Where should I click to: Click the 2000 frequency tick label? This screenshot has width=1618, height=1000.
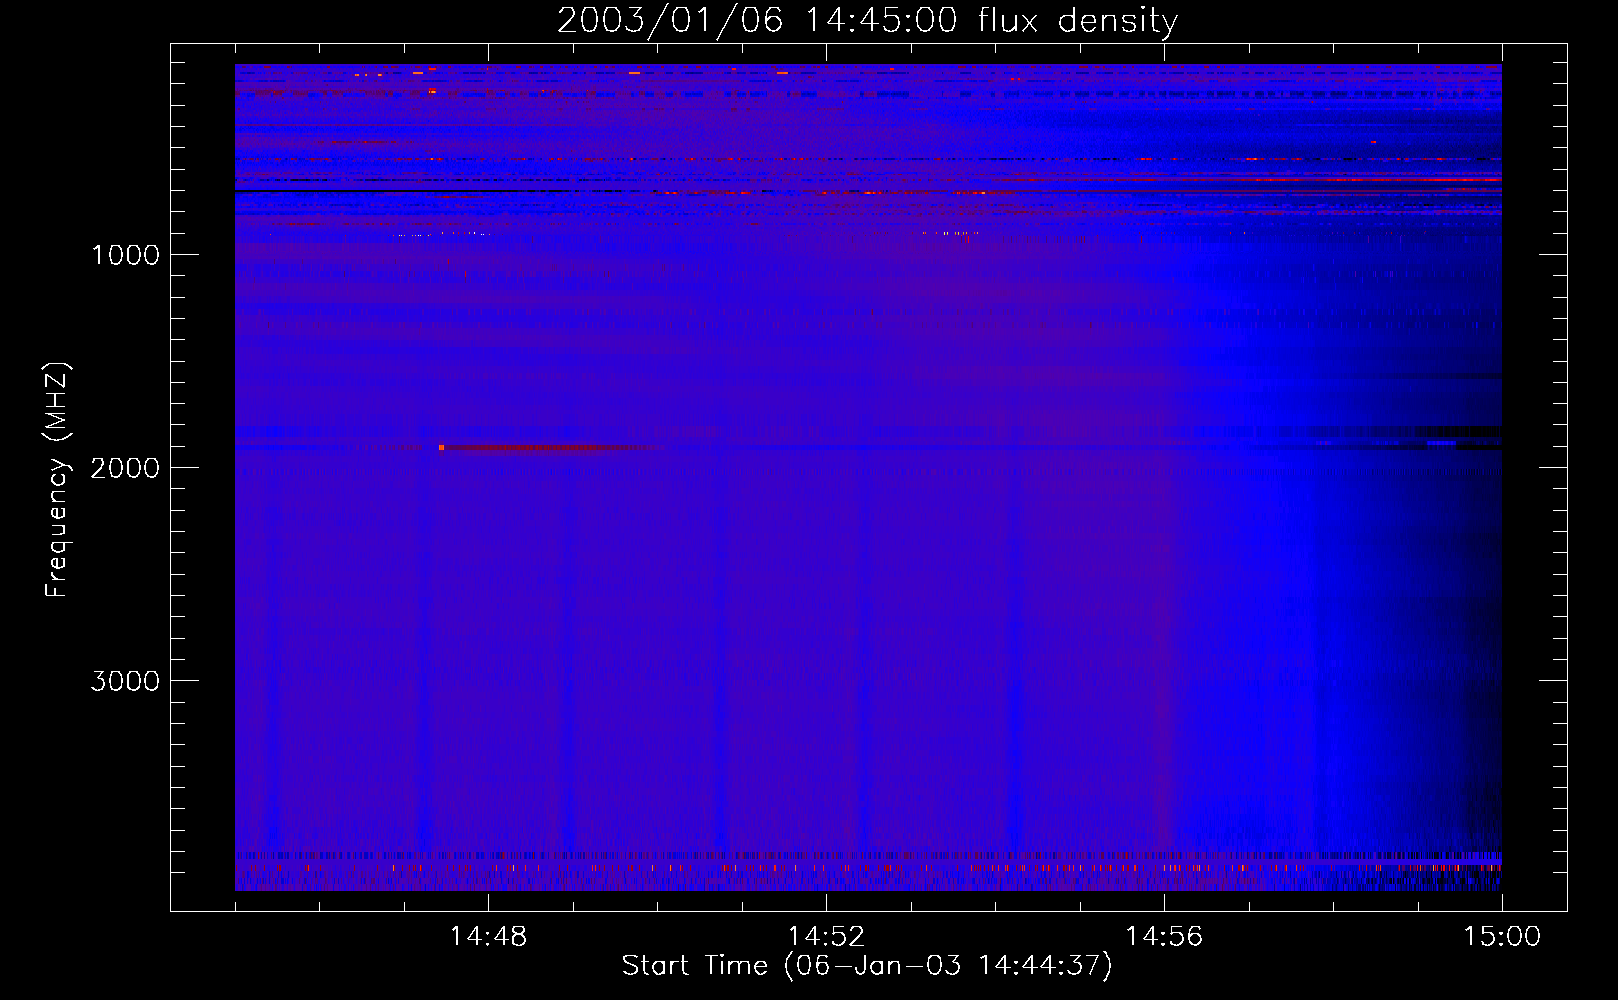[125, 468]
